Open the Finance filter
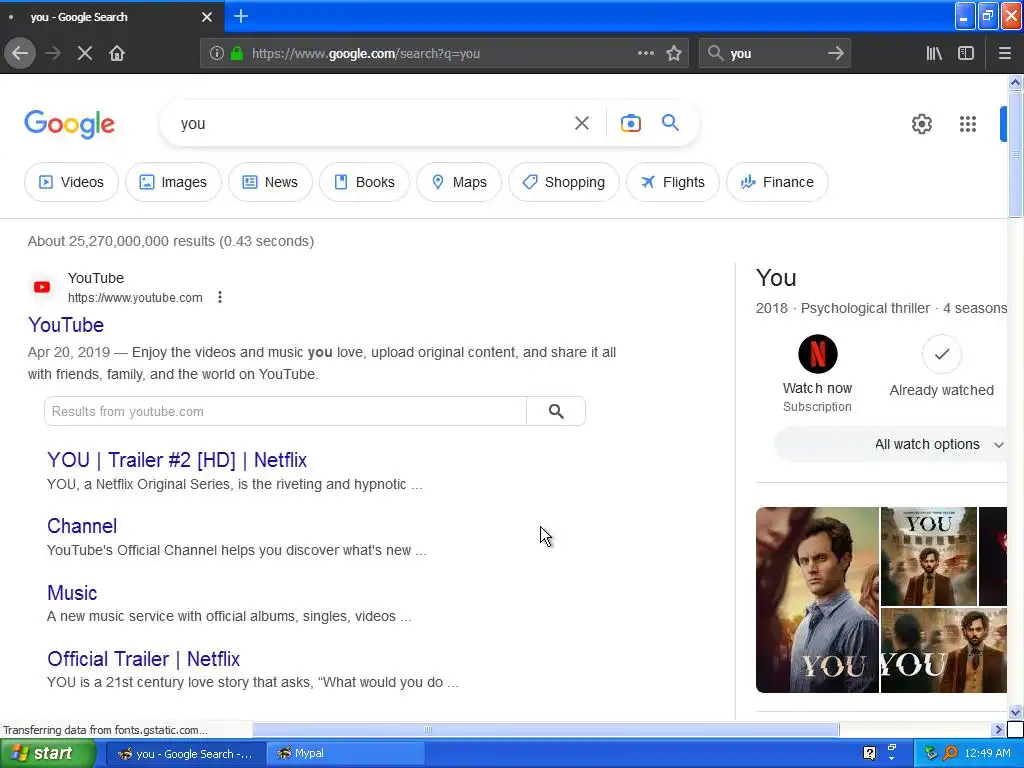Image resolution: width=1024 pixels, height=768 pixels. (777, 182)
